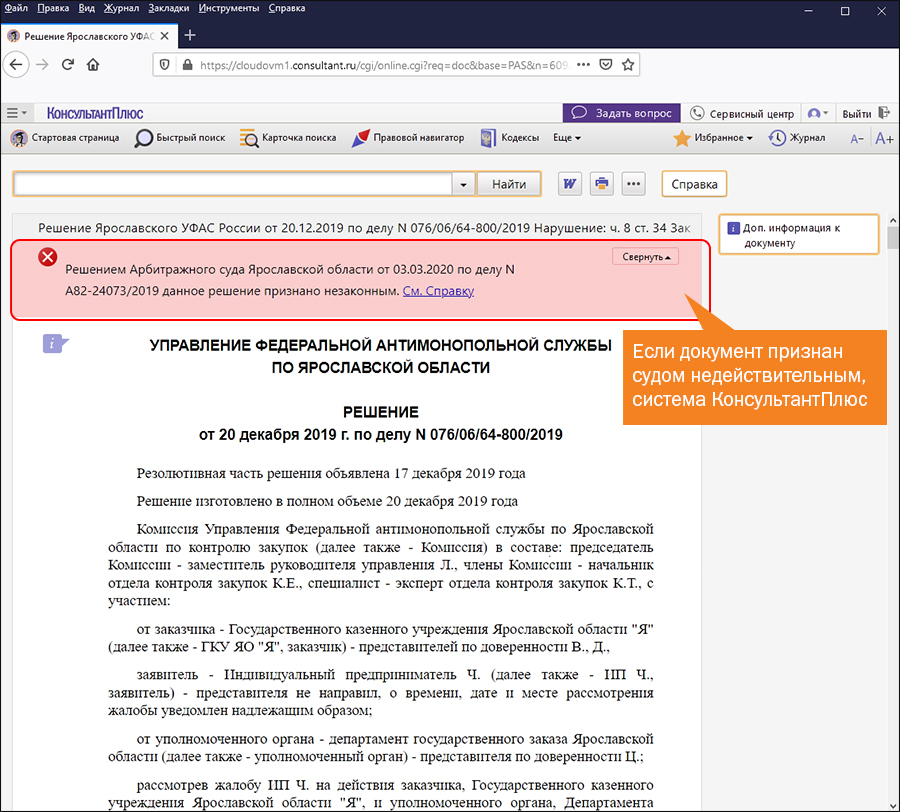This screenshot has width=900, height=812.
Task: Increase font size with A+ button
Action: click(884, 139)
